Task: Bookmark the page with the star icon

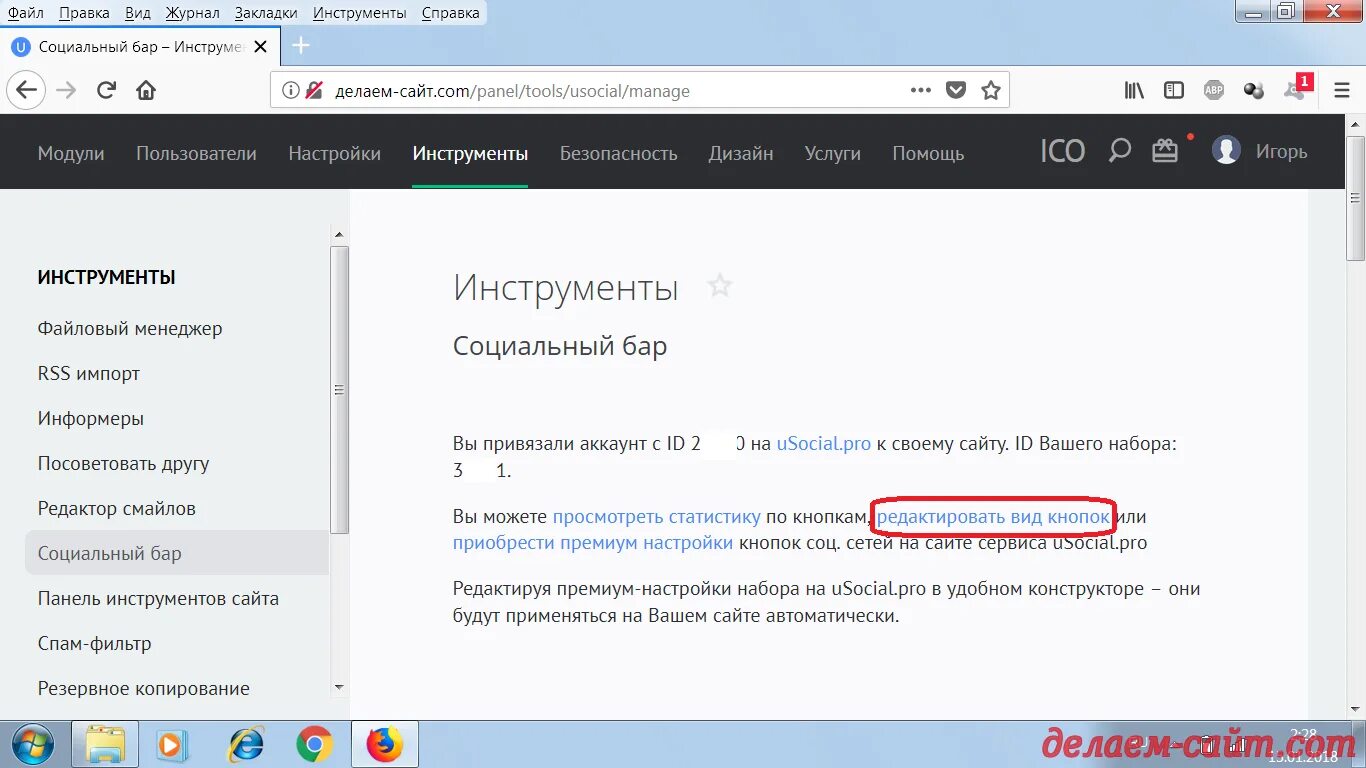Action: [x=990, y=89]
